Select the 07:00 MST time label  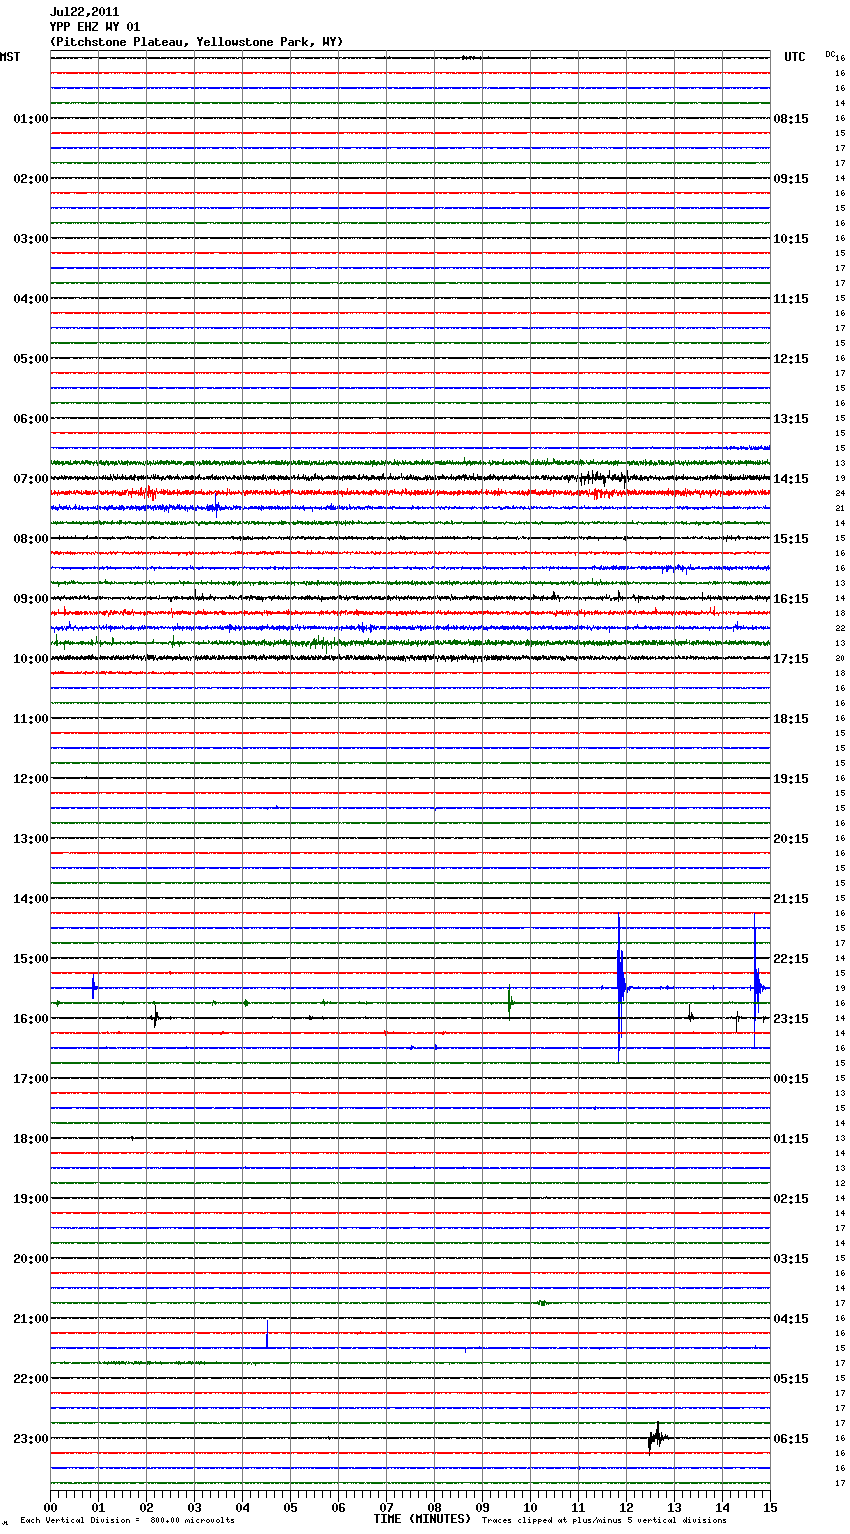click(31, 479)
